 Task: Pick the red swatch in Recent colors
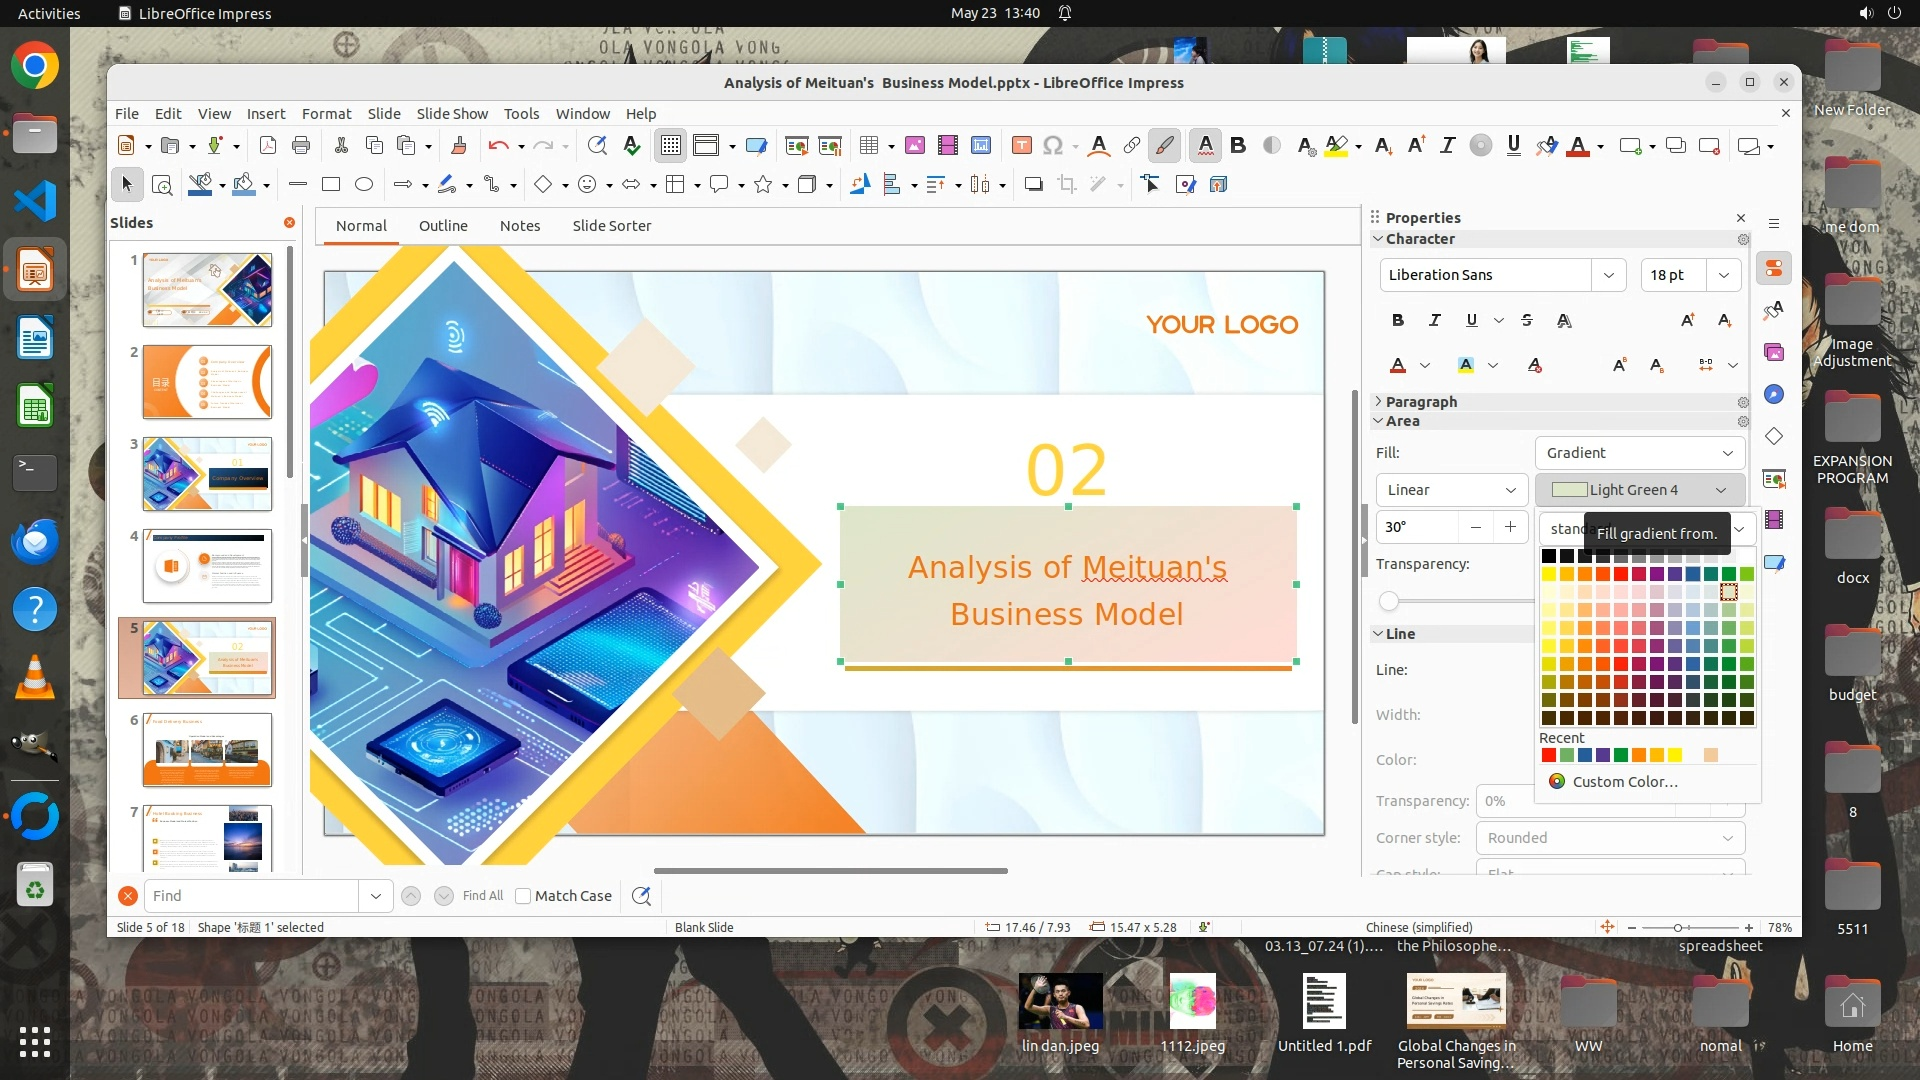tap(1548, 756)
